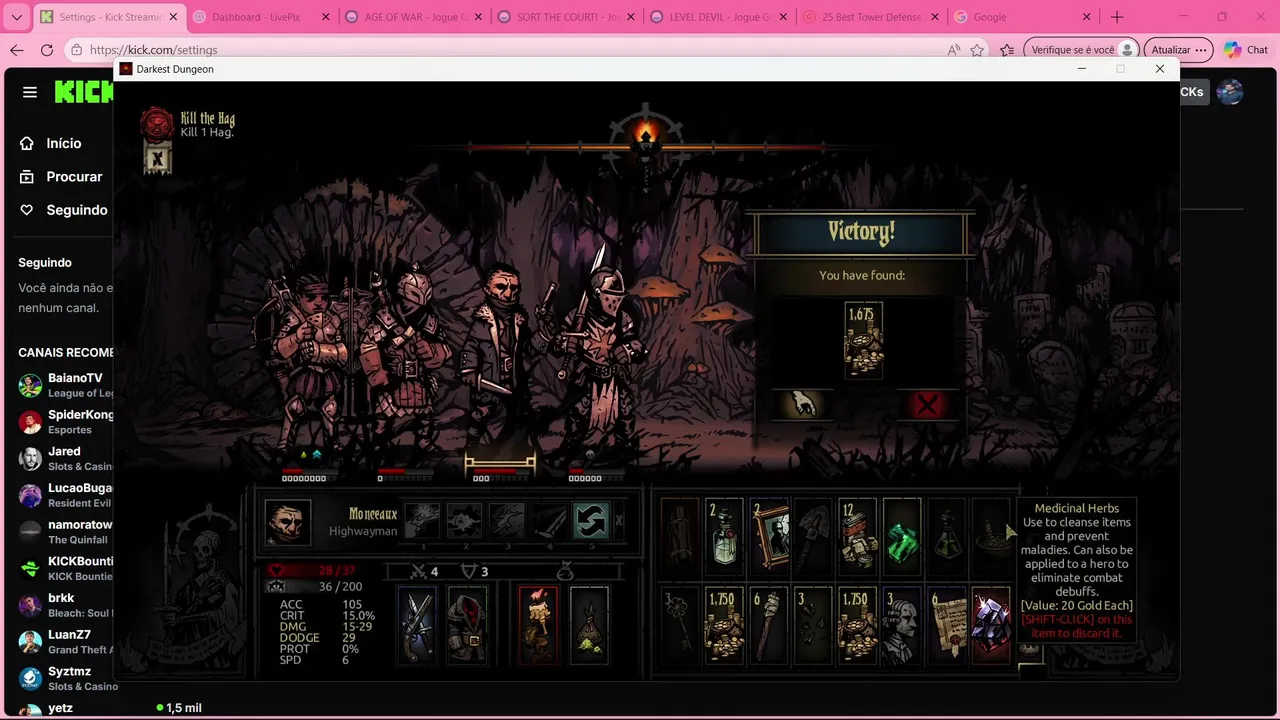Switch to 25 Best Tower Defense tab
1280x720 pixels.
872,17
